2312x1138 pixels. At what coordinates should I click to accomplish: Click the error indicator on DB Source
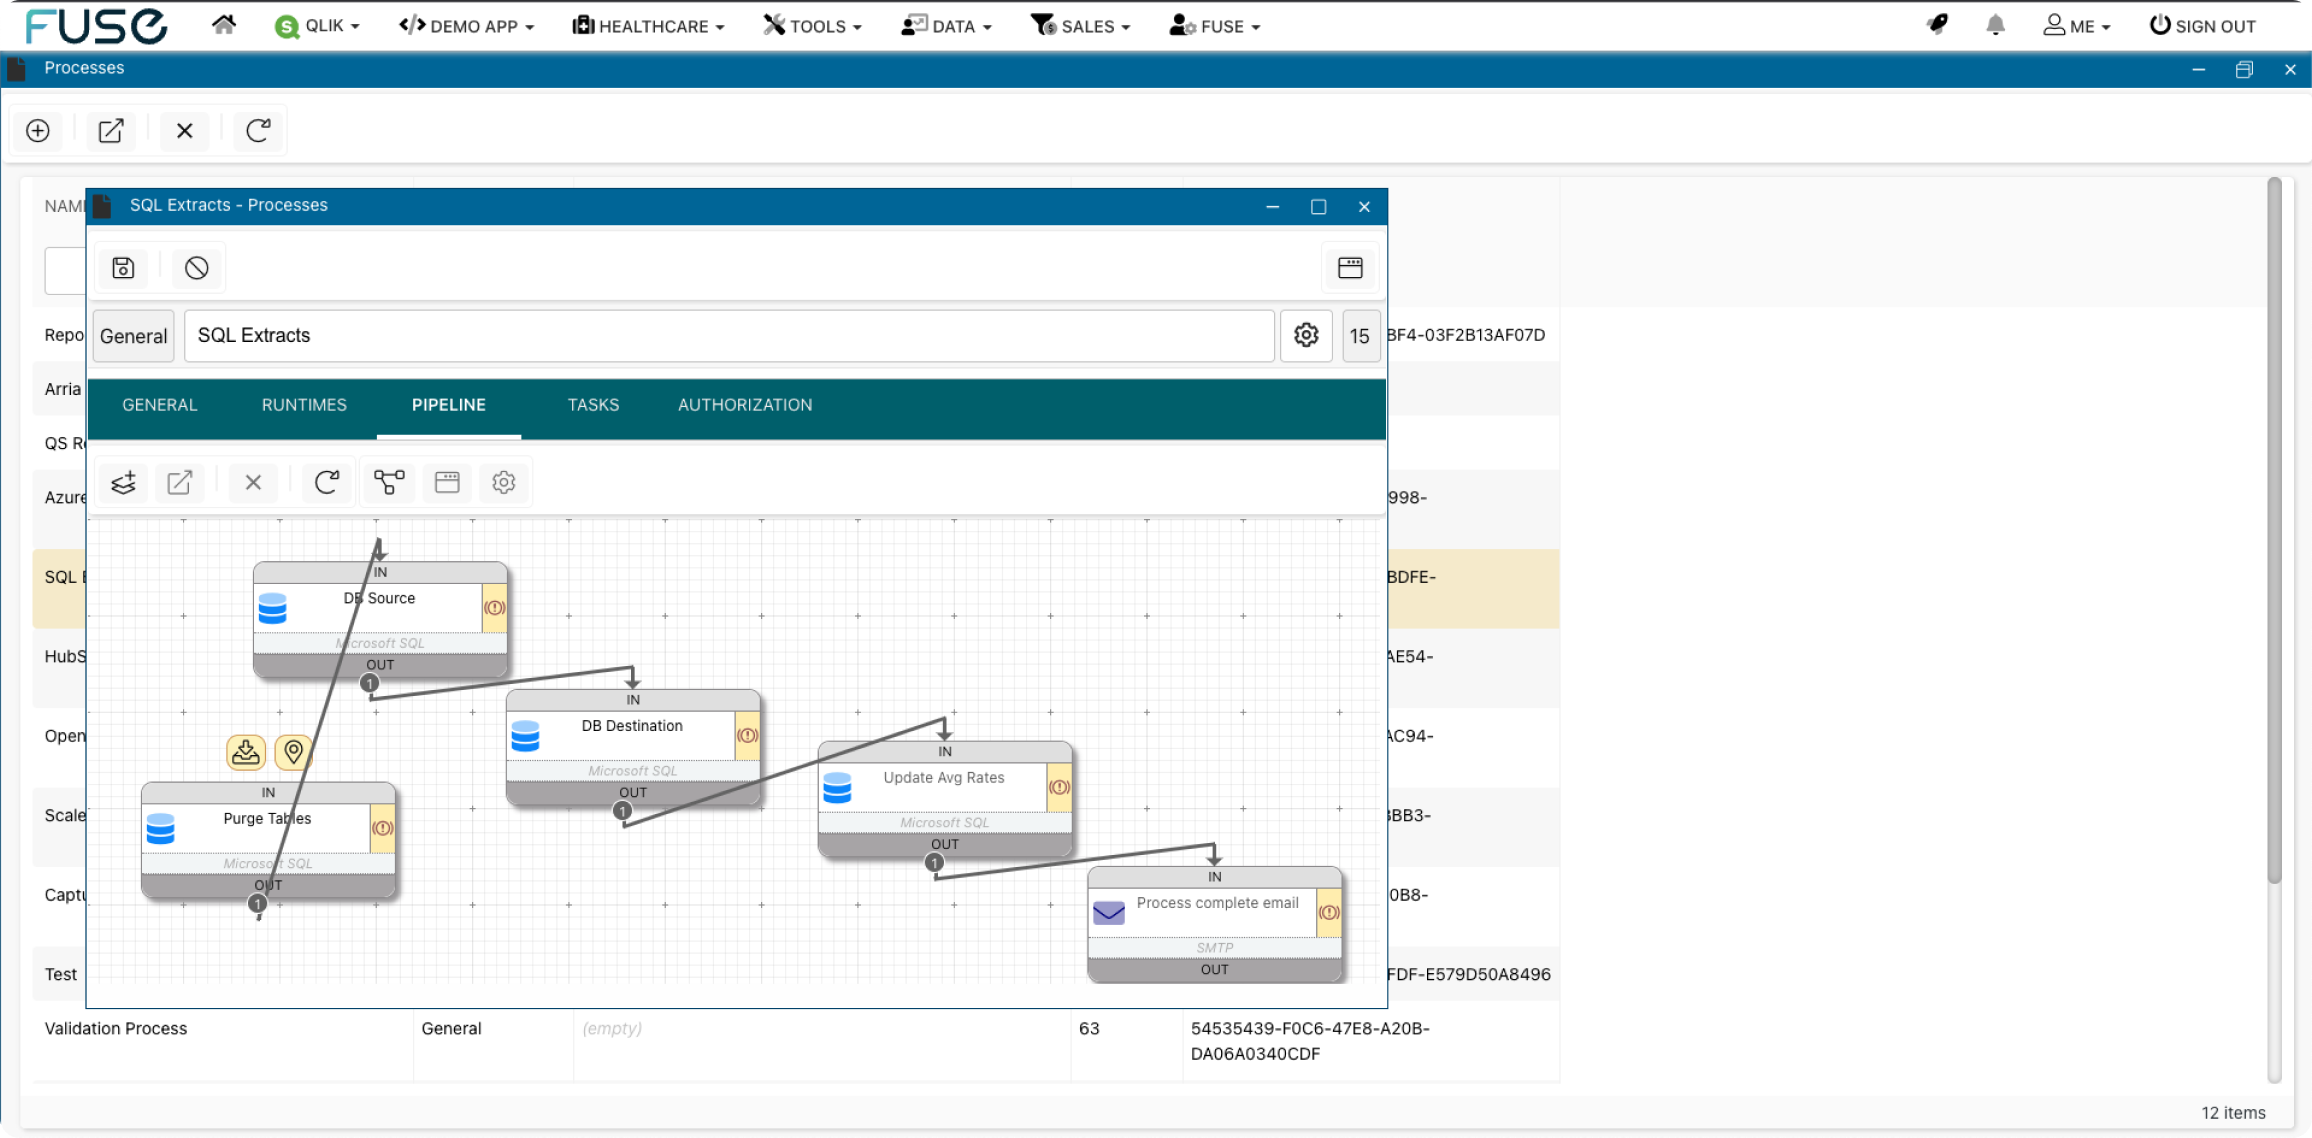(x=495, y=608)
